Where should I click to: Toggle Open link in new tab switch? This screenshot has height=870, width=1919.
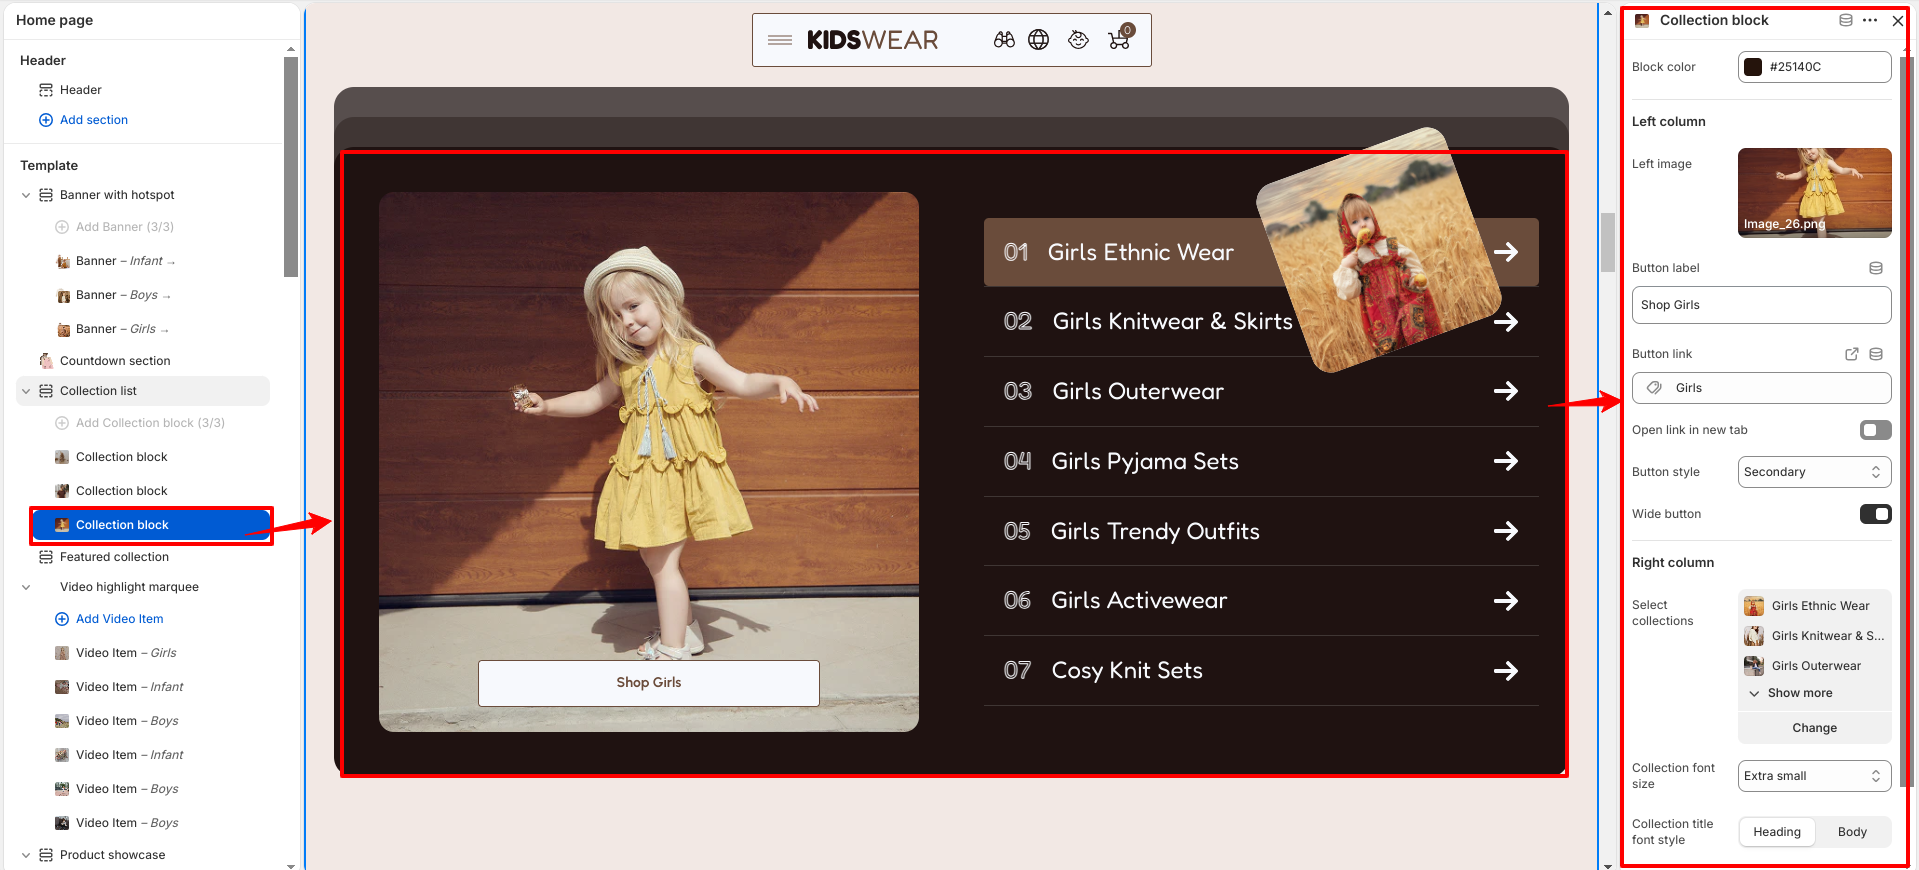(1876, 430)
